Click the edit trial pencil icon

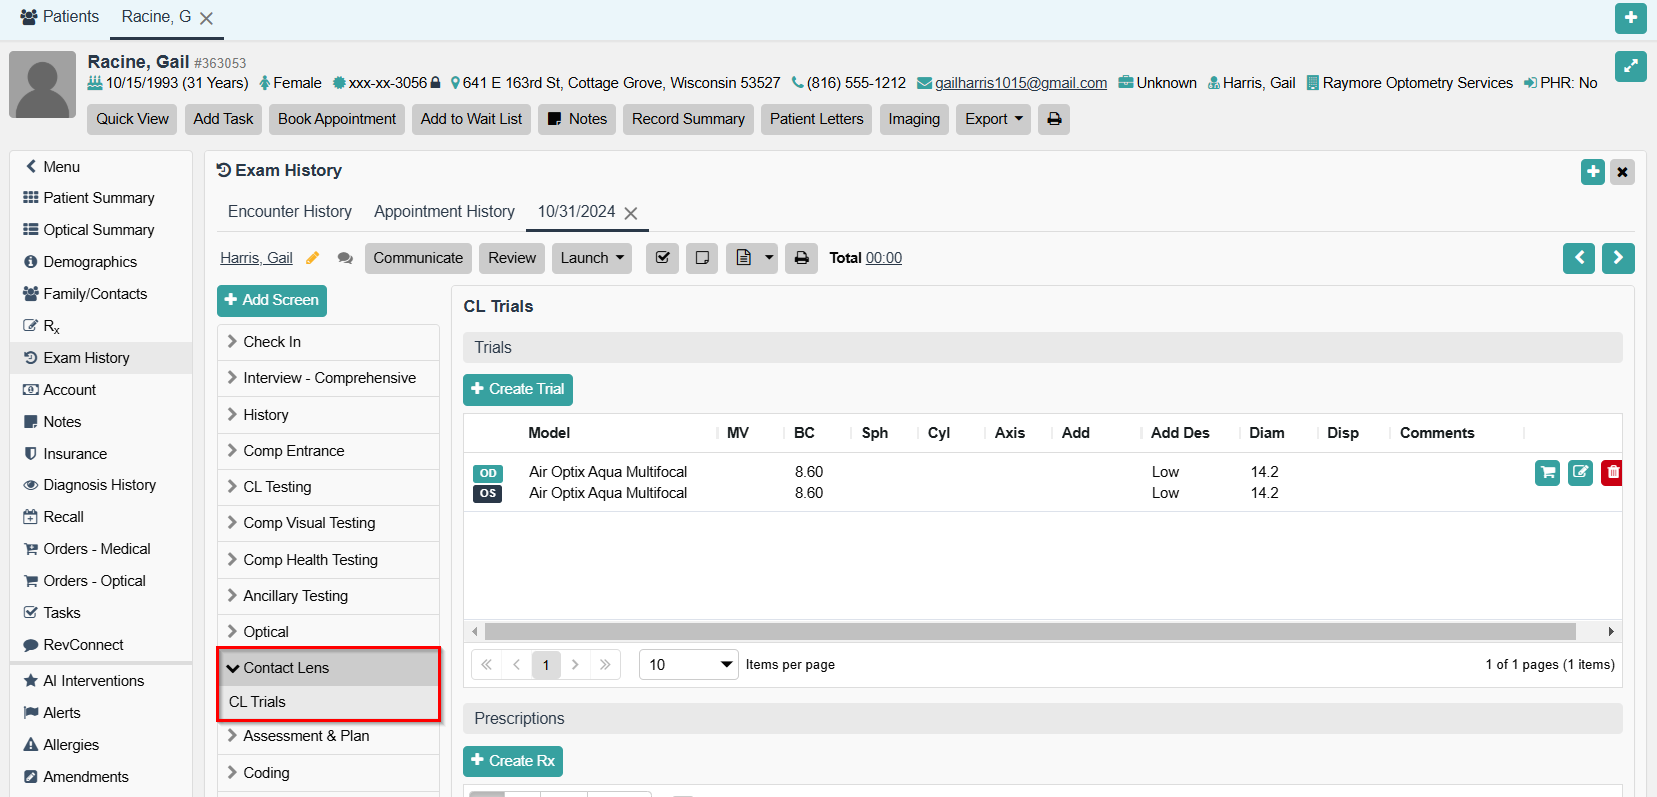point(1580,472)
